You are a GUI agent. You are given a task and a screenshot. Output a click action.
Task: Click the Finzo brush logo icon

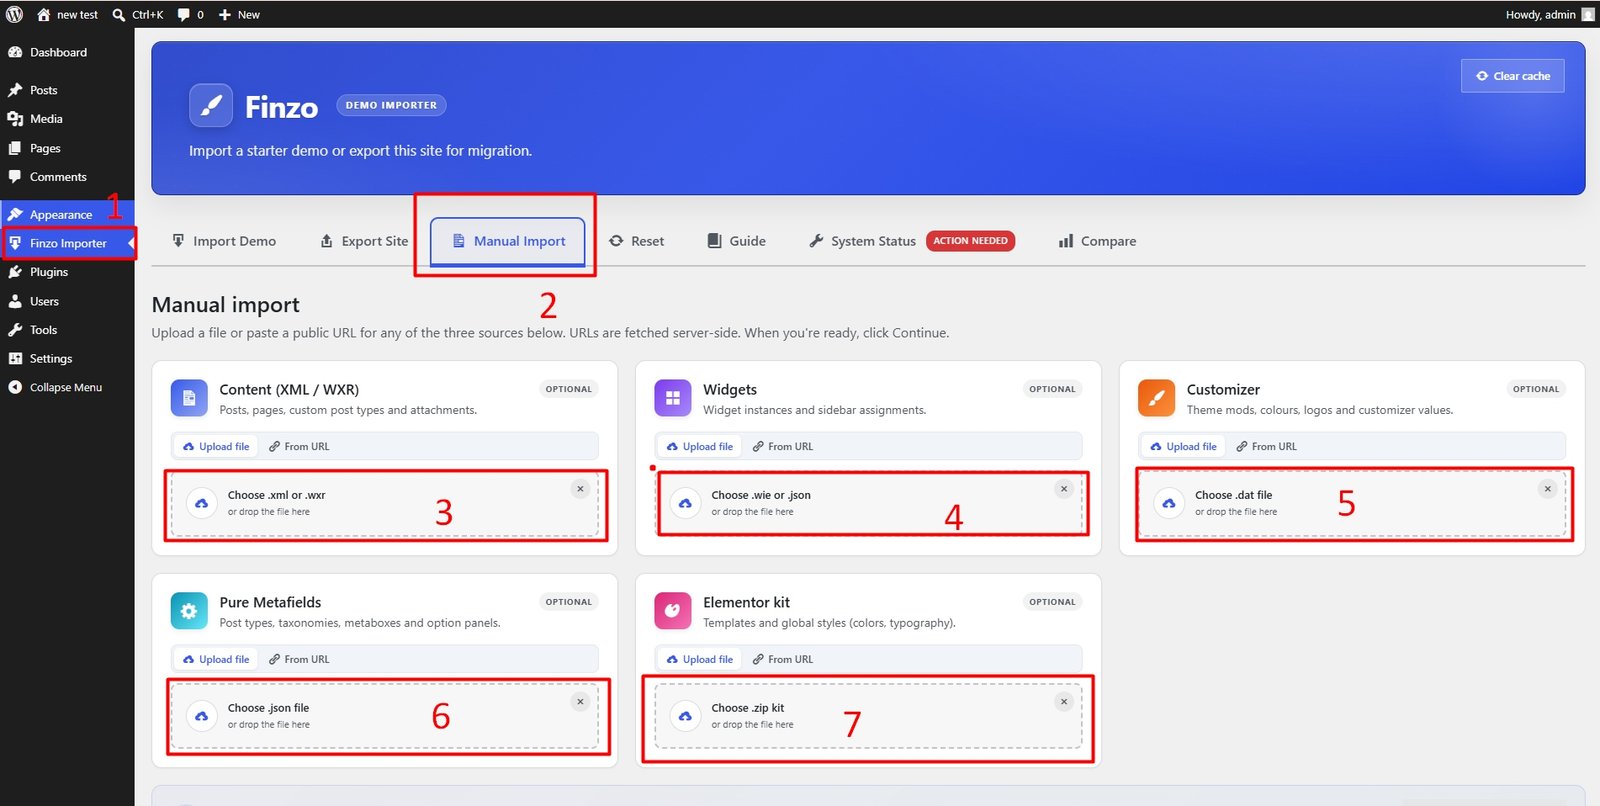point(211,106)
